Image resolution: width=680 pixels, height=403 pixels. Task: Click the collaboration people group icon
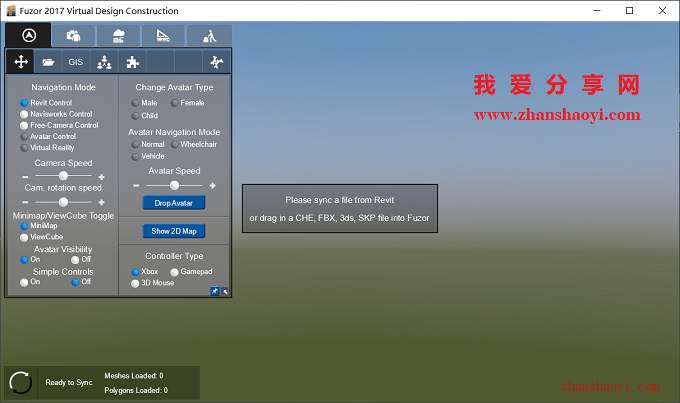[104, 62]
